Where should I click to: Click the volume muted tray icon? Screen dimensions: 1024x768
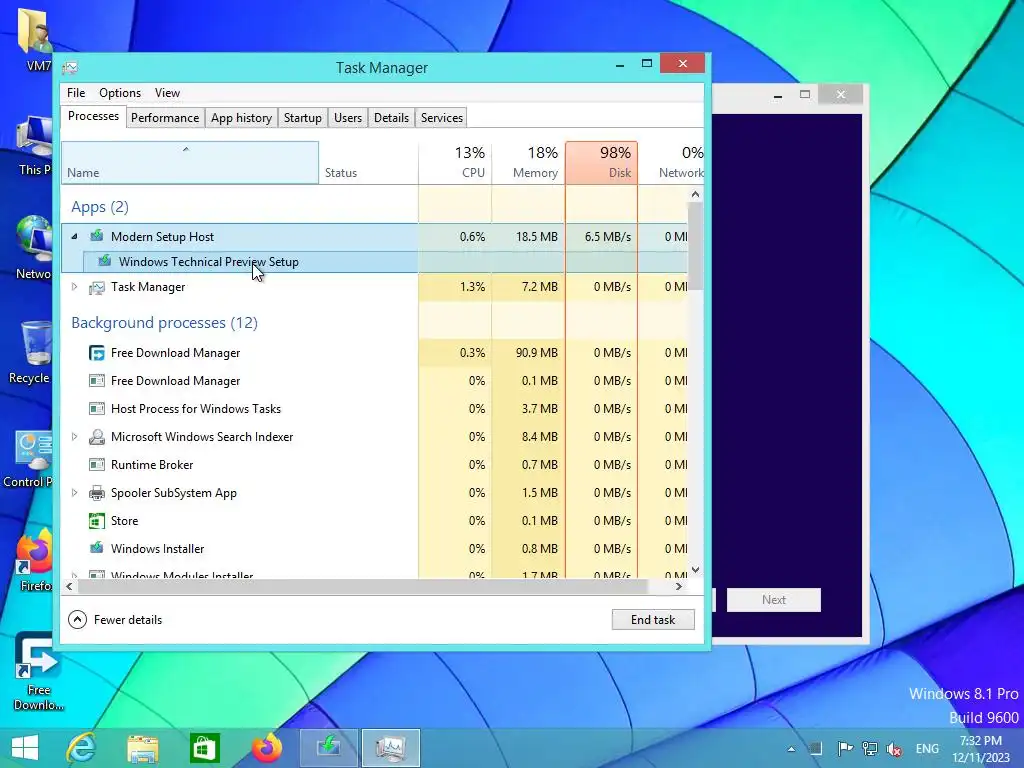click(x=894, y=748)
